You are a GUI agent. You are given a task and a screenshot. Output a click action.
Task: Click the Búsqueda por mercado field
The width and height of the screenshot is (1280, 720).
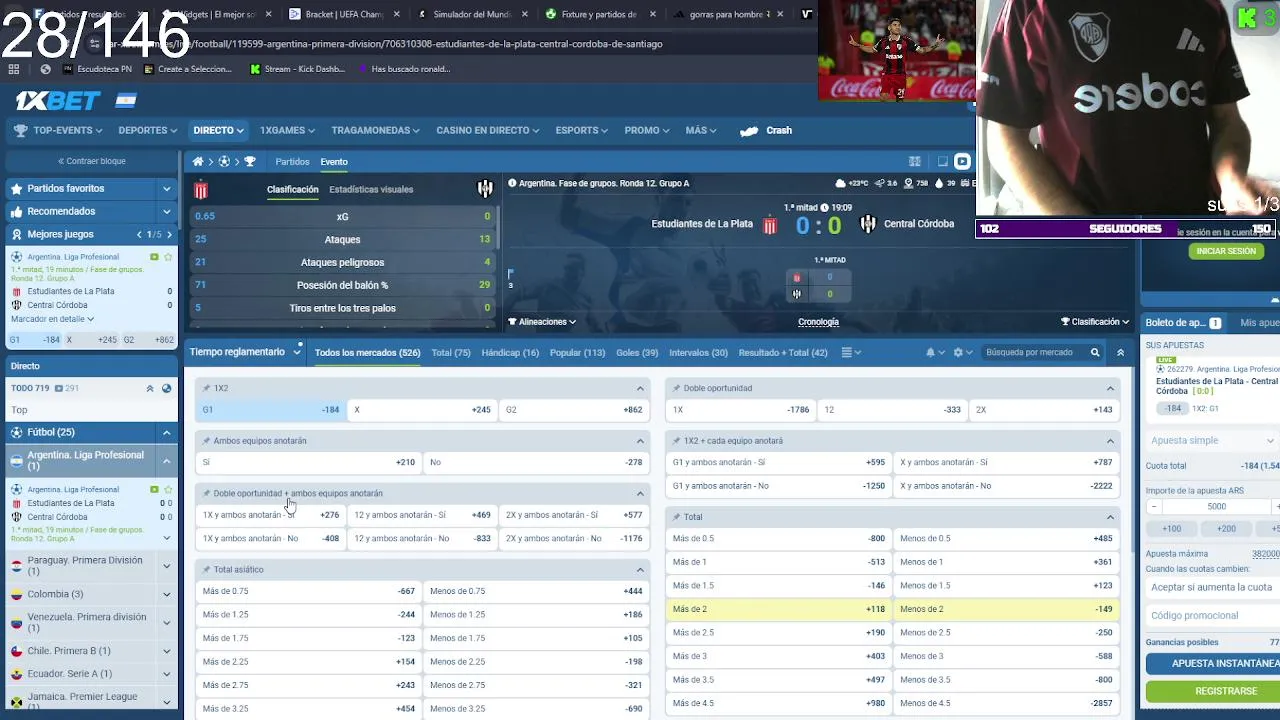pos(1036,352)
